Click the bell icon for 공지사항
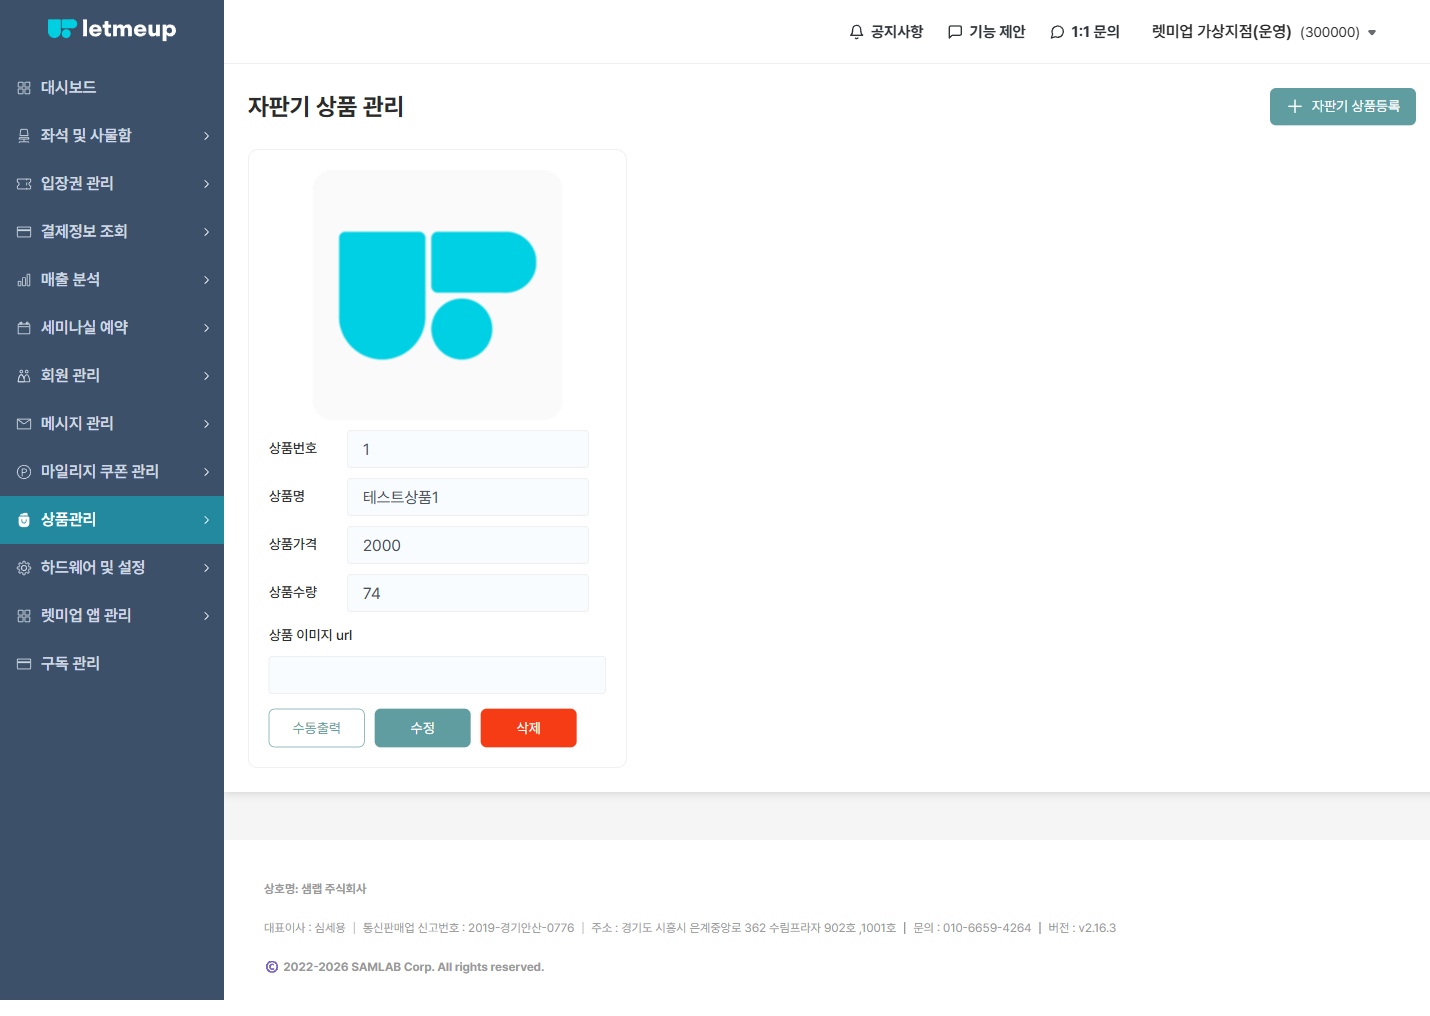Viewport: 1430px width, 1016px height. [x=856, y=32]
